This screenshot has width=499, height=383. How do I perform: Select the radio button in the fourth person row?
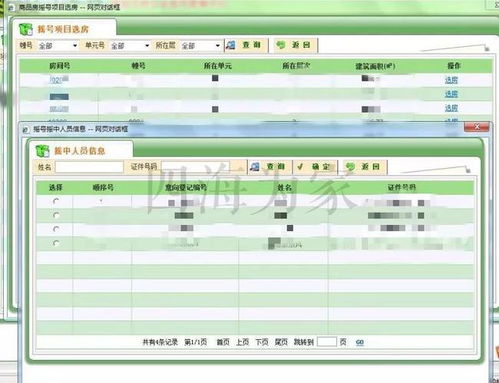pos(56,243)
